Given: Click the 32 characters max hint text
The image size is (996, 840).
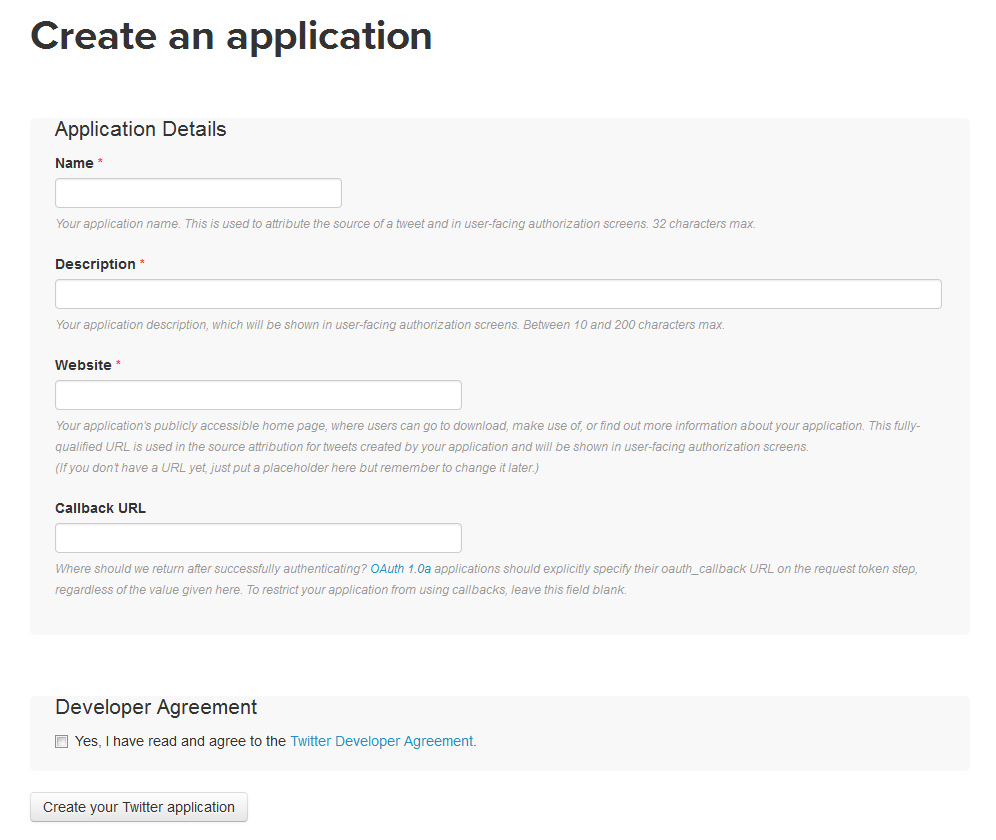Looking at the screenshot, I should click(x=704, y=224).
